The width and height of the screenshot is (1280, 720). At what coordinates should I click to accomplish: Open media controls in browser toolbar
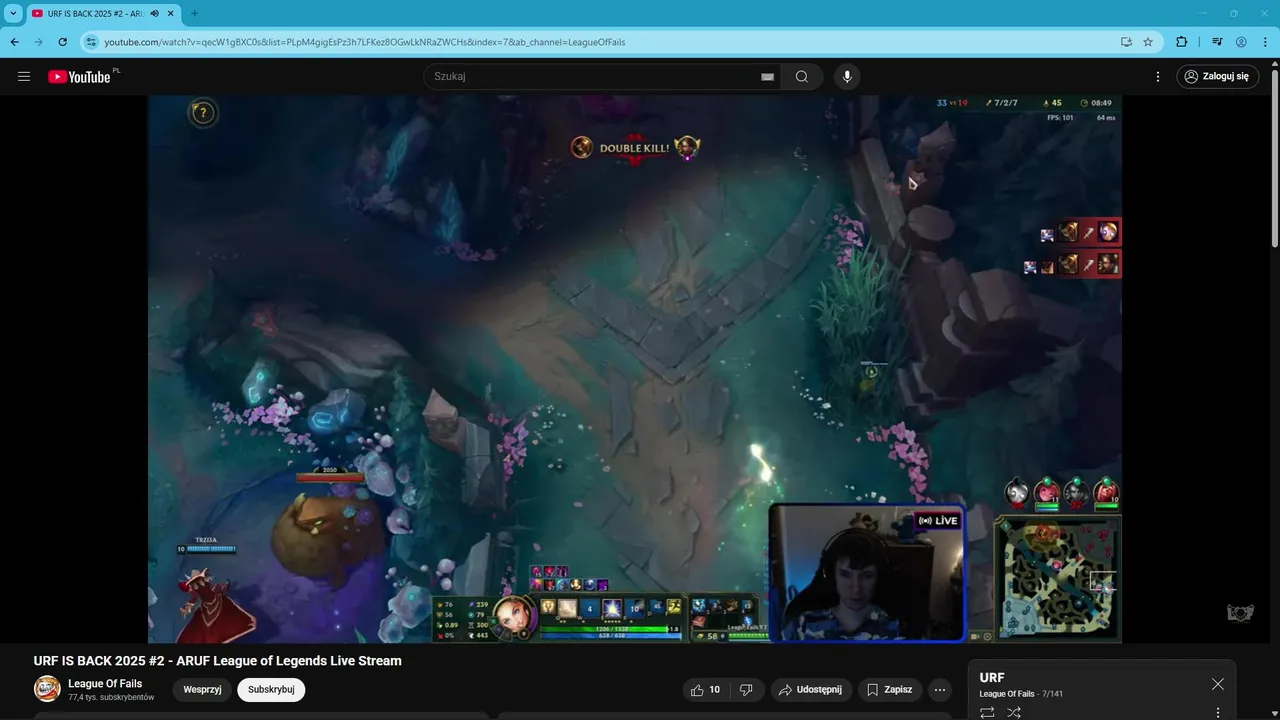[1217, 42]
